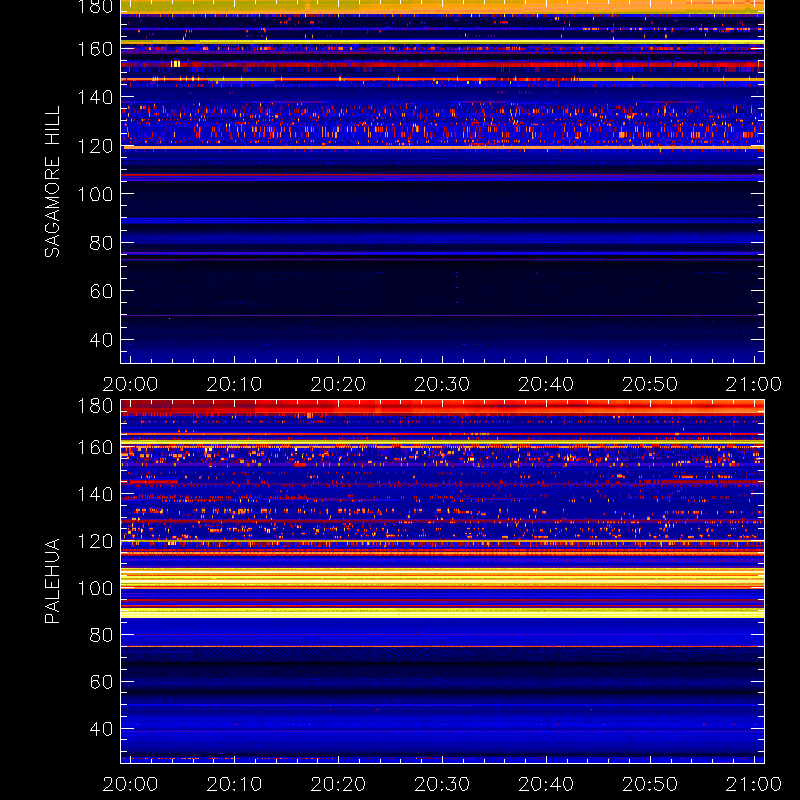This screenshot has width=800, height=800.
Task: Select the 140 tick label on Sagamore Hill plot
Action: tap(95, 97)
